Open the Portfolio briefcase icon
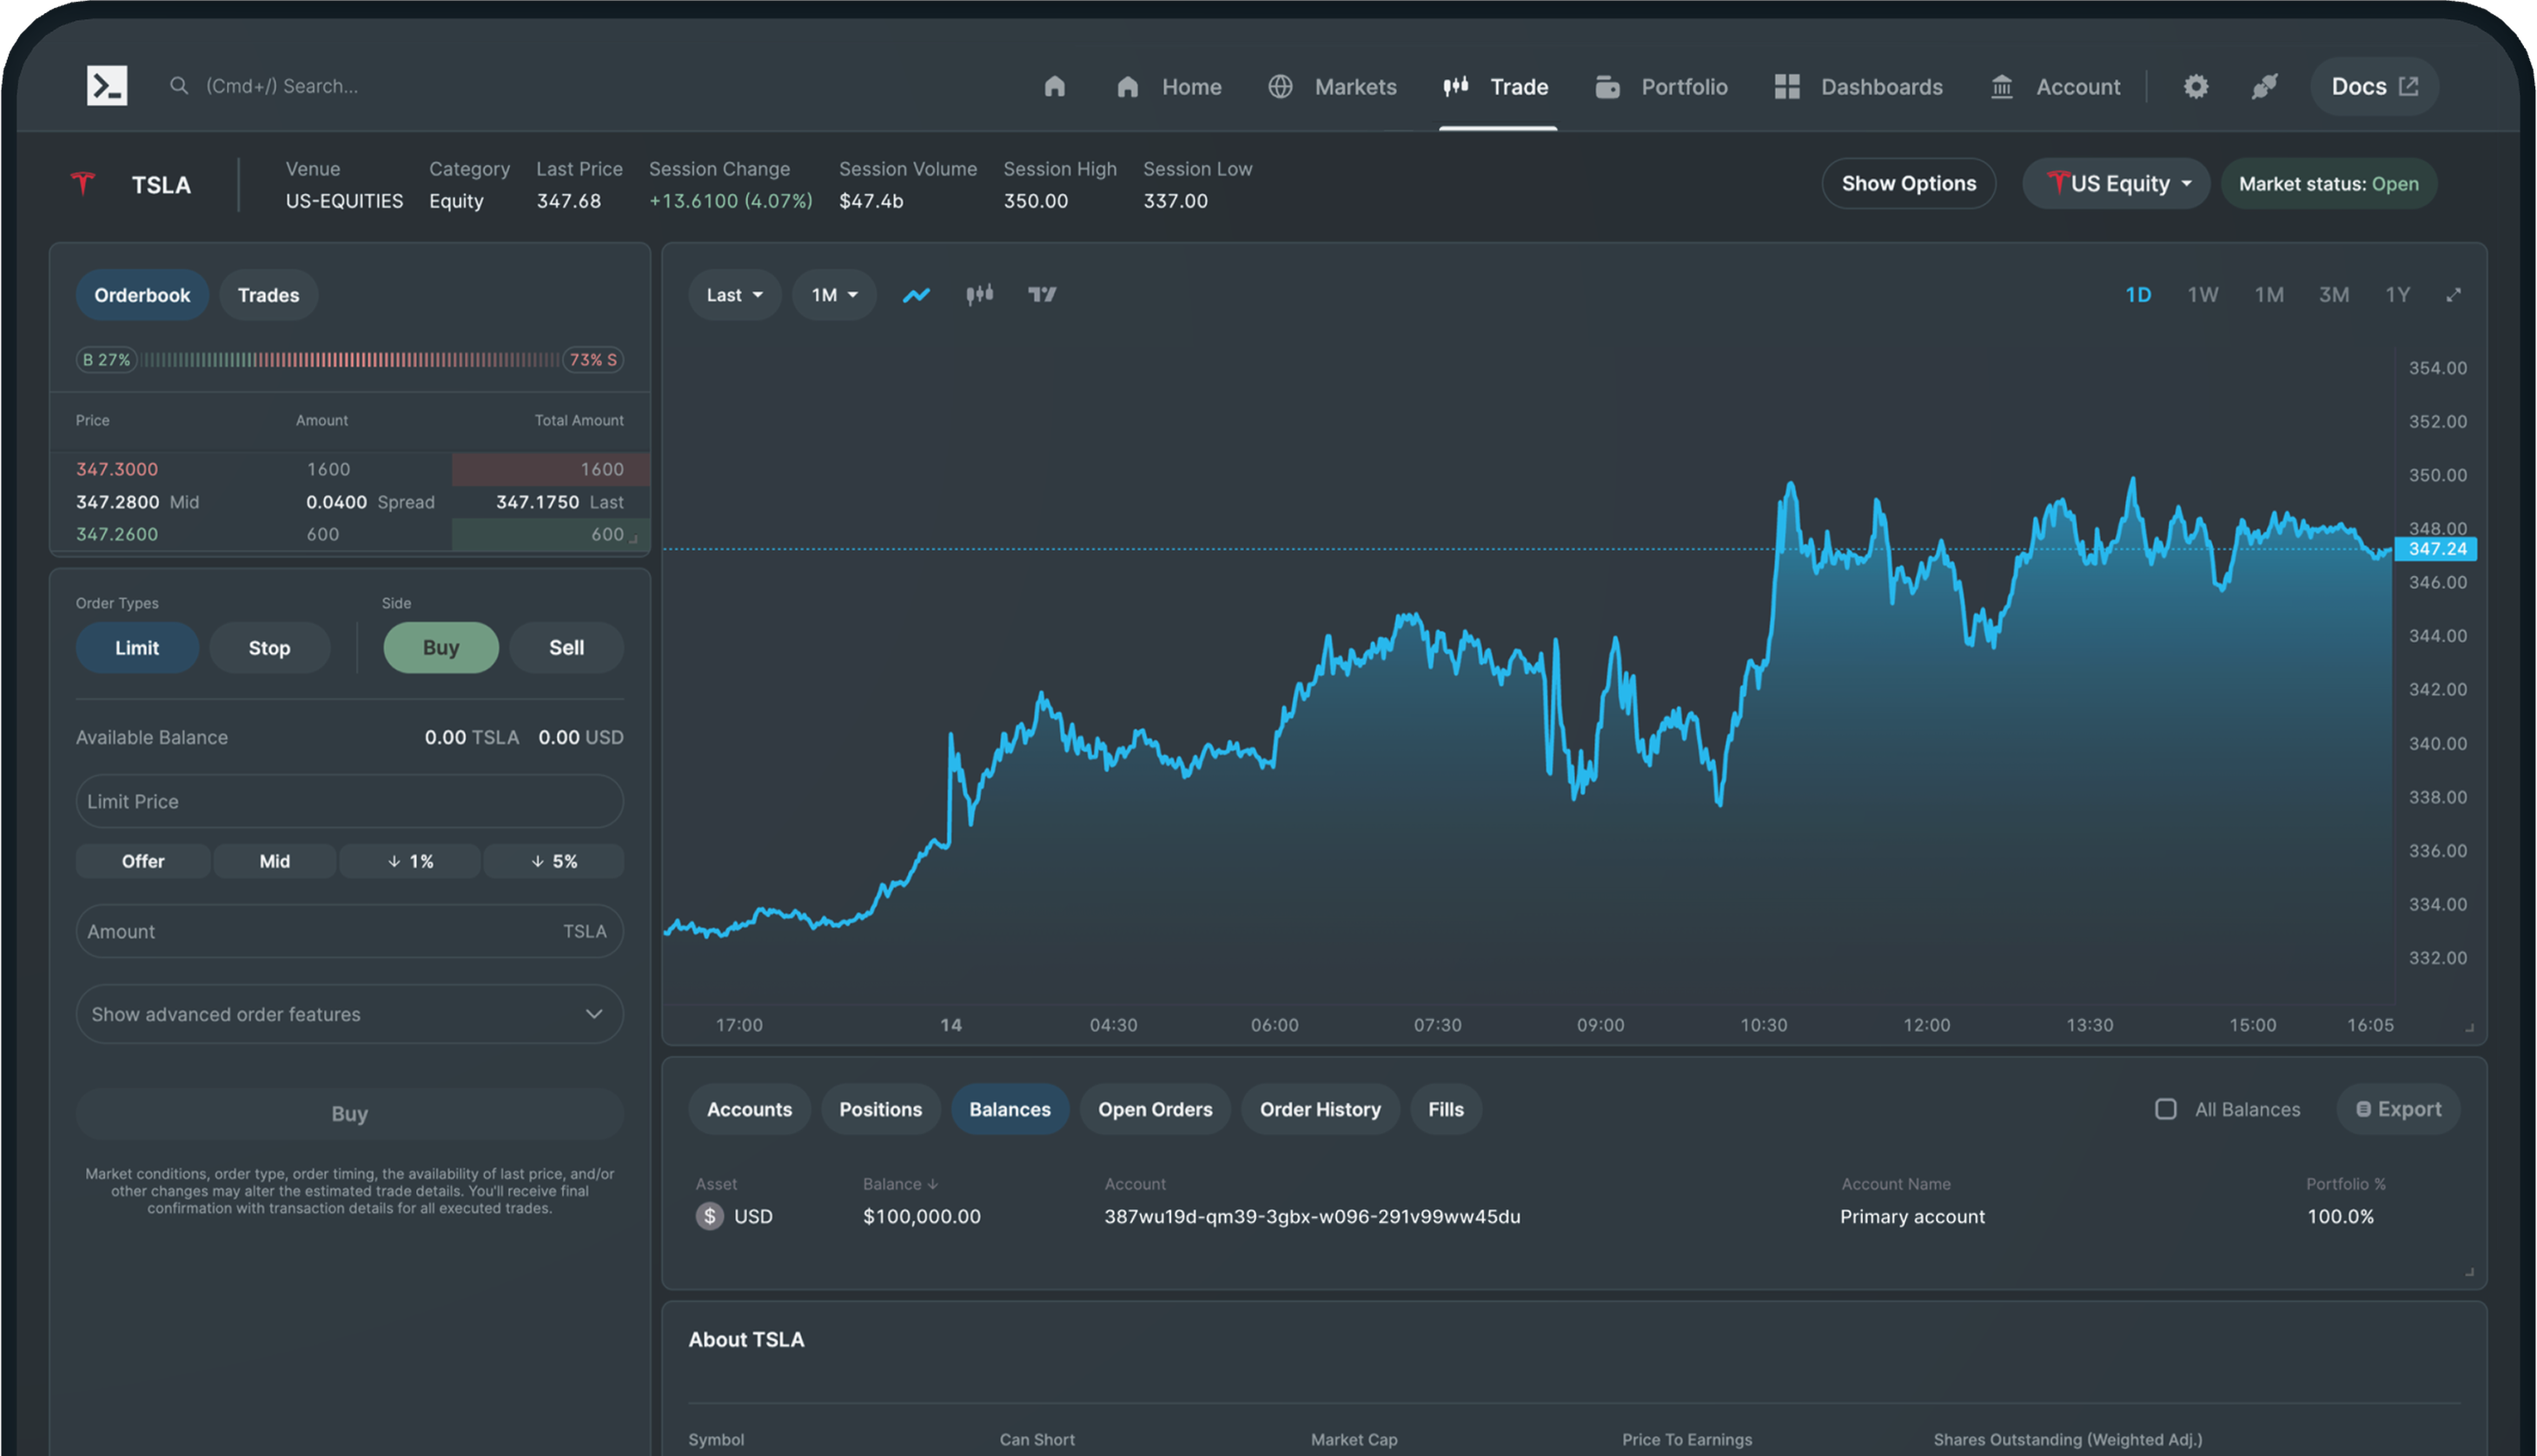Viewport: 2537px width, 1456px height. coord(1608,86)
